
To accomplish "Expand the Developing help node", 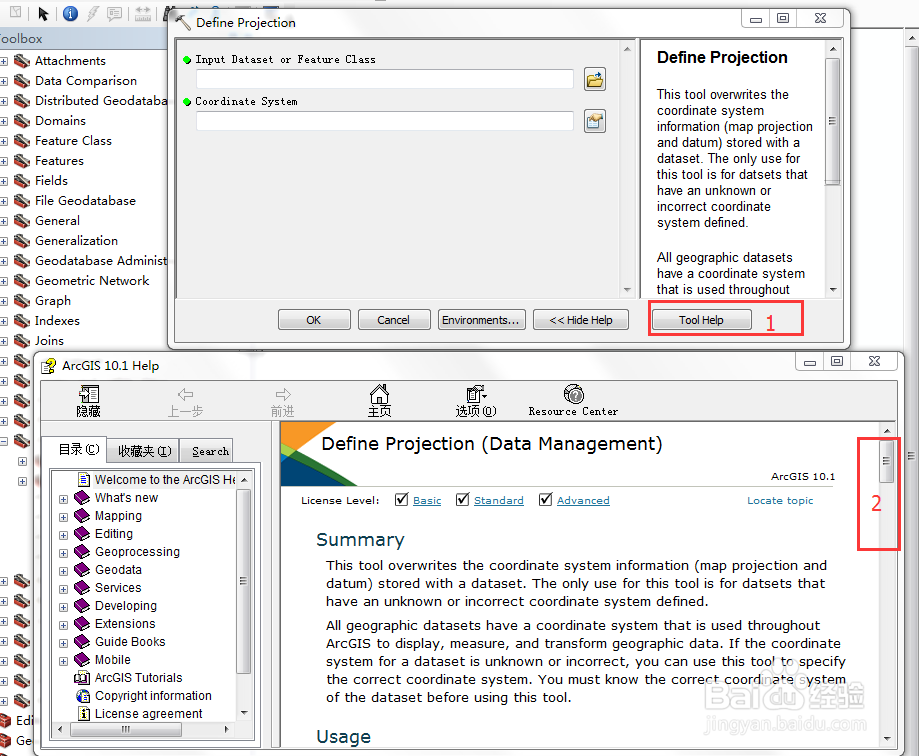I will coord(63,607).
